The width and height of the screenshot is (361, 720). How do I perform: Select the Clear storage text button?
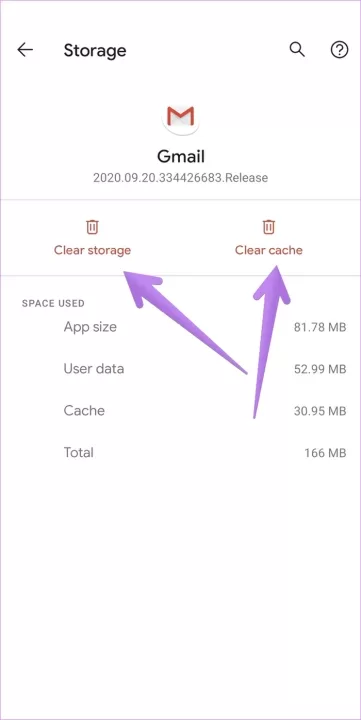point(92,250)
